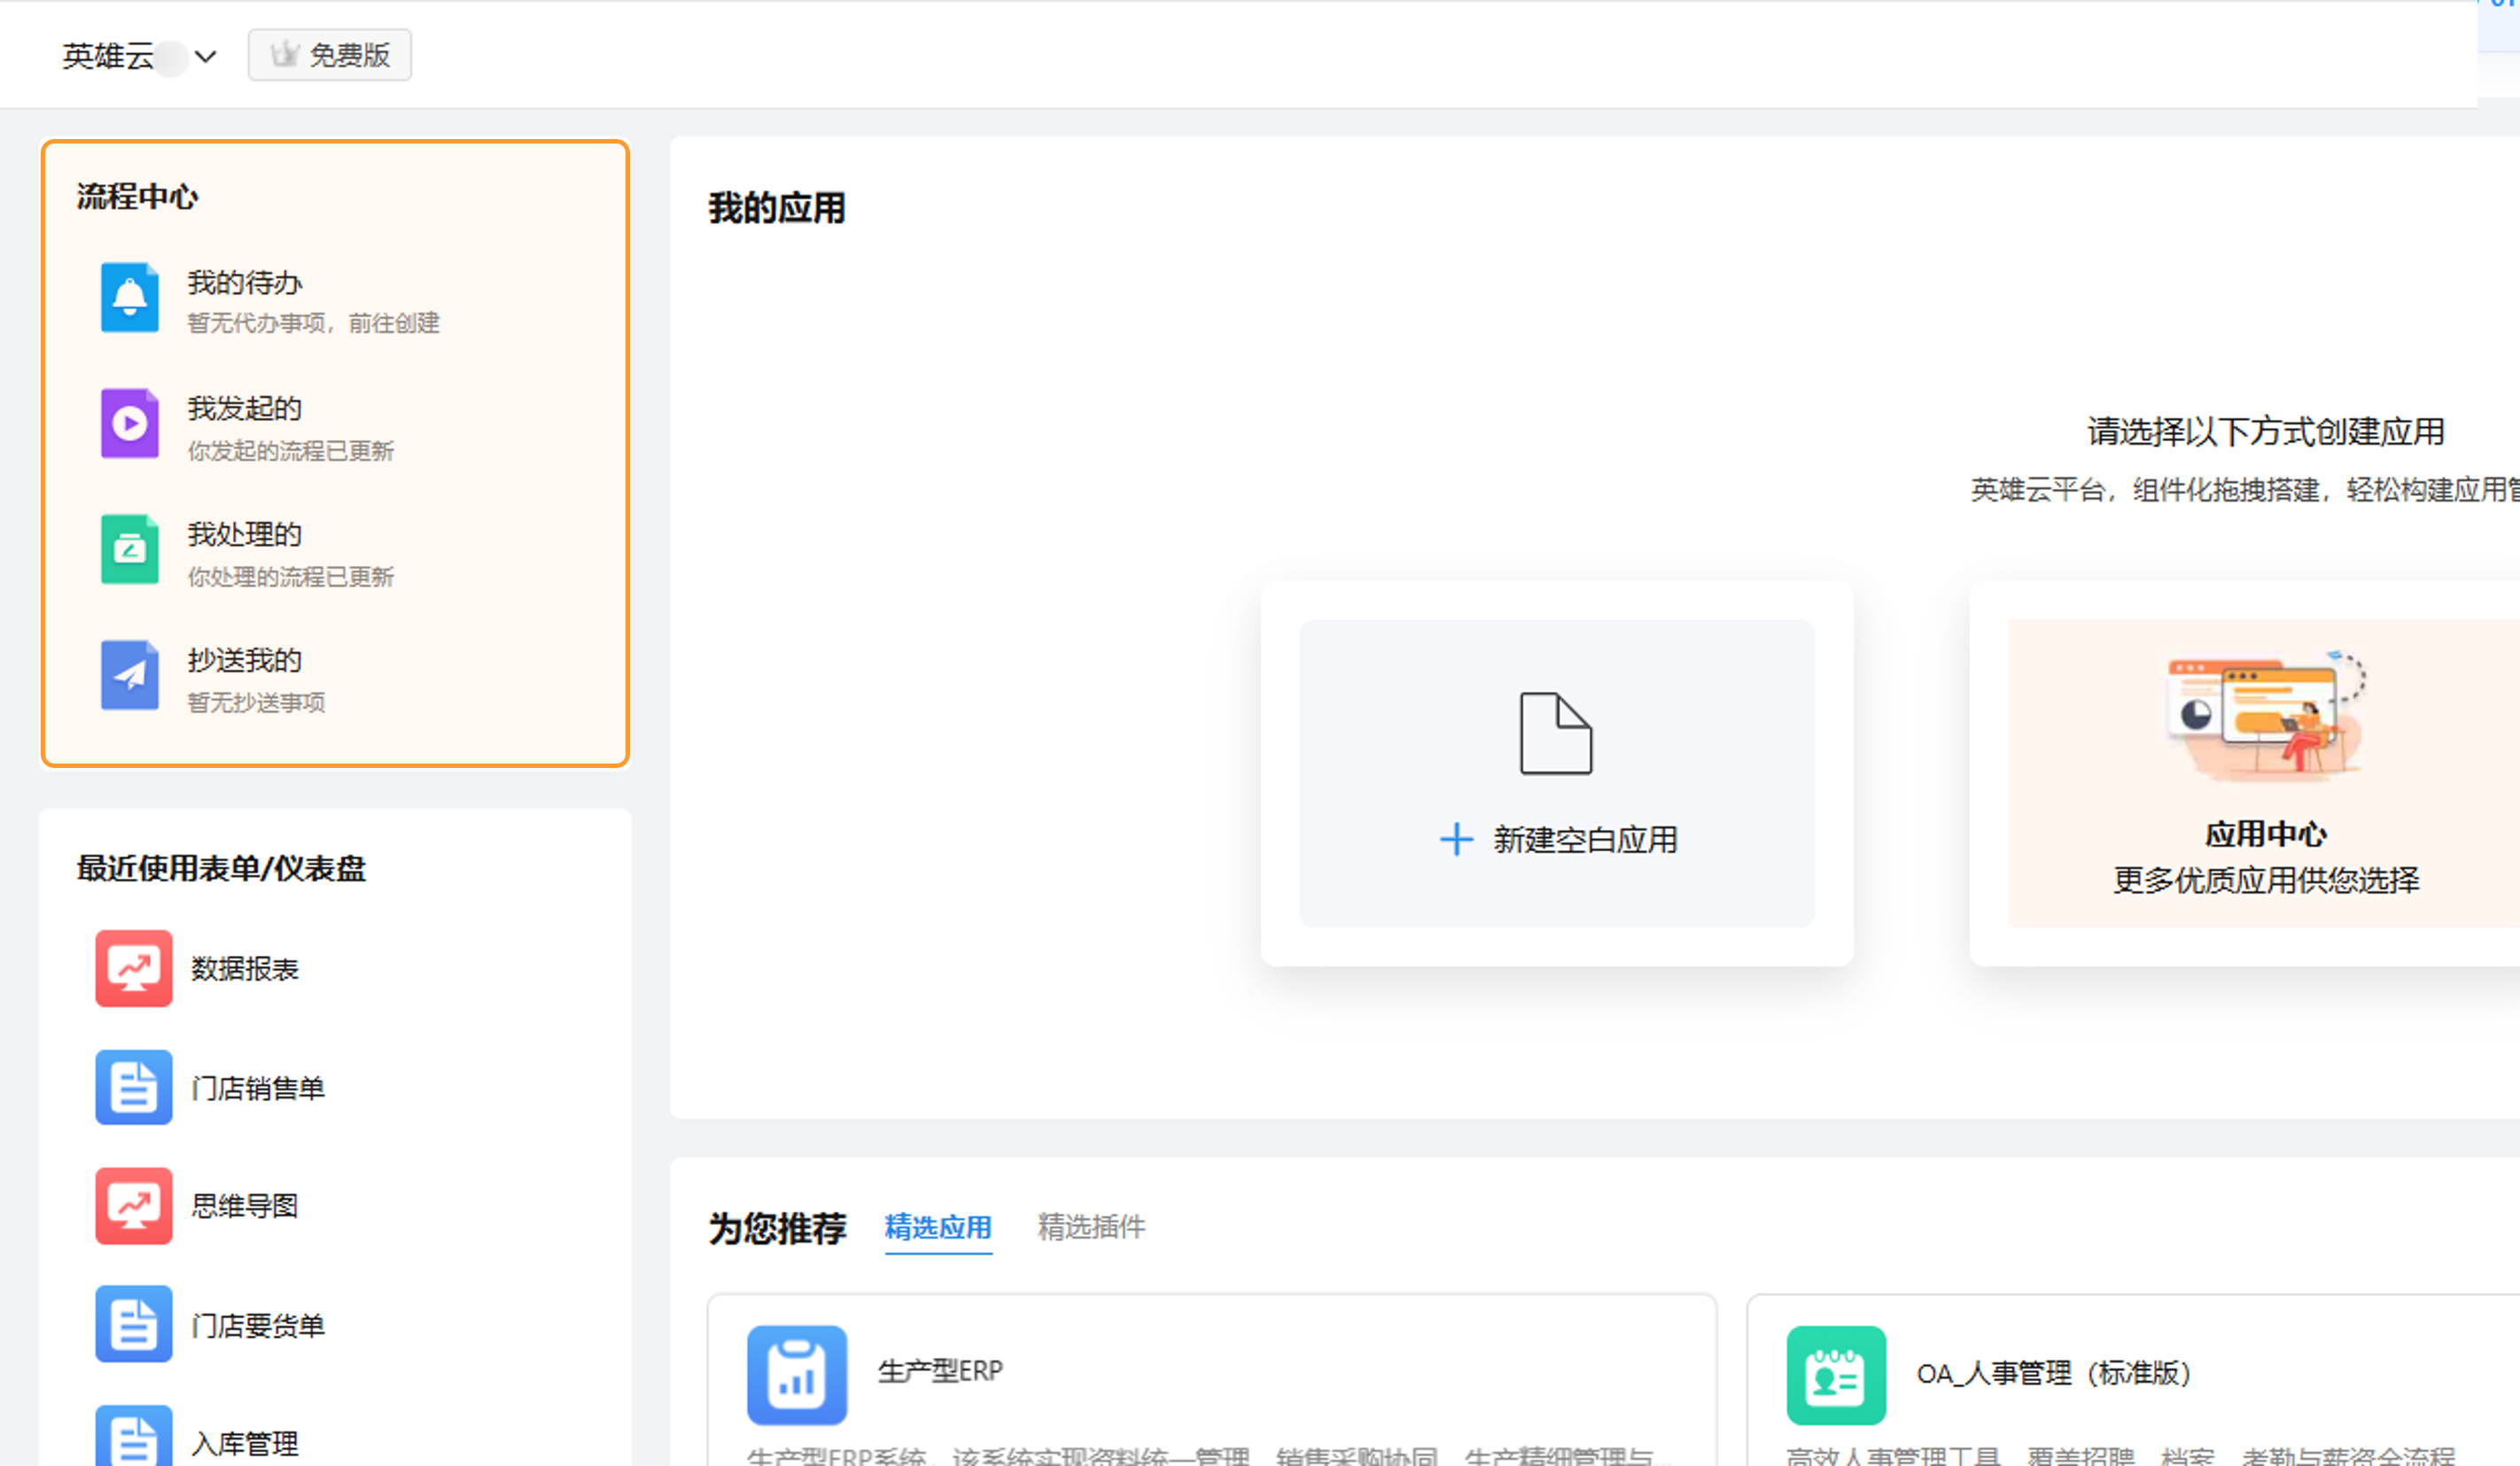Open the 门店销售单 form icon
The height and width of the screenshot is (1466, 2520).
133,1087
